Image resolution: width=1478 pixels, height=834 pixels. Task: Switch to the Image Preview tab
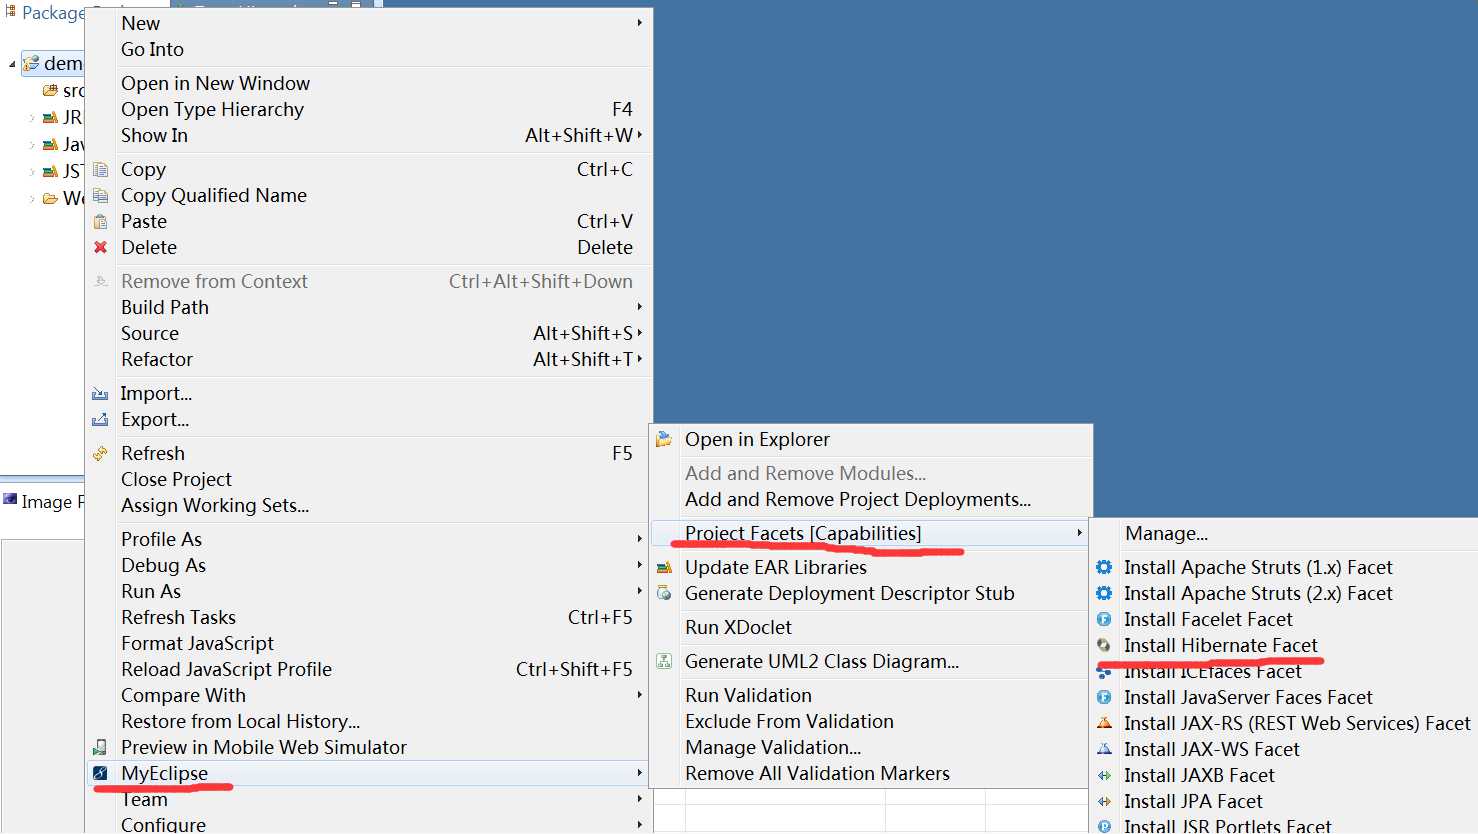pyautogui.click(x=44, y=501)
